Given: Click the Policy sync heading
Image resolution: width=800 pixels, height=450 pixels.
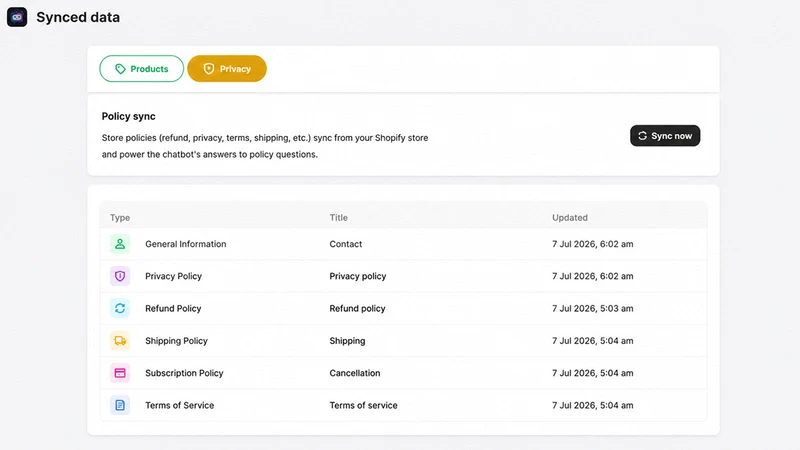Looking at the screenshot, I should pos(129,116).
